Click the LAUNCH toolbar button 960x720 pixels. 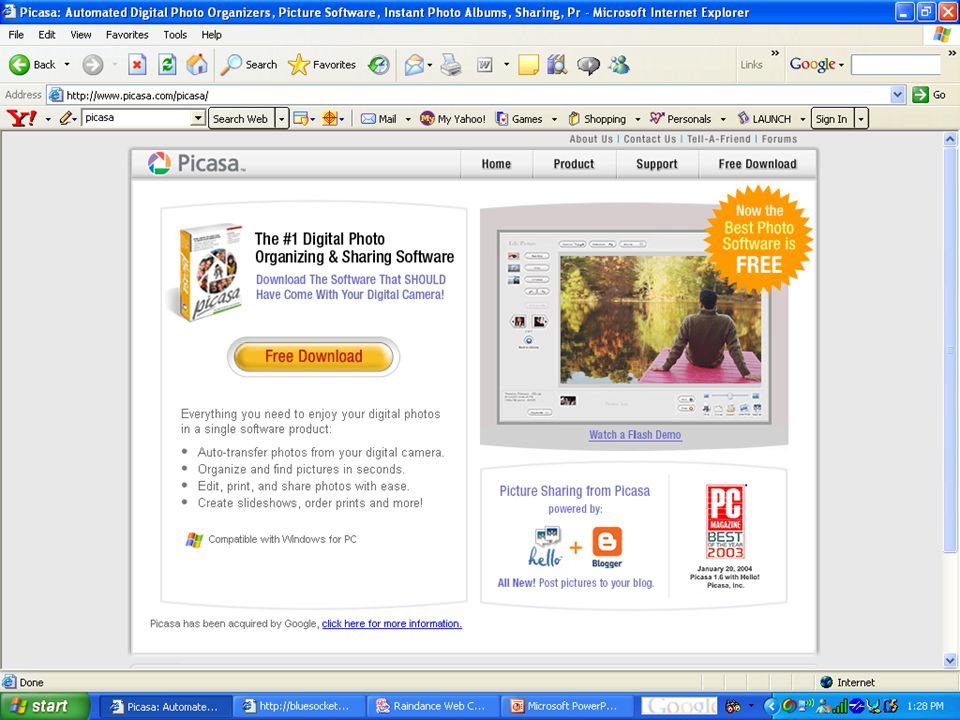point(764,119)
